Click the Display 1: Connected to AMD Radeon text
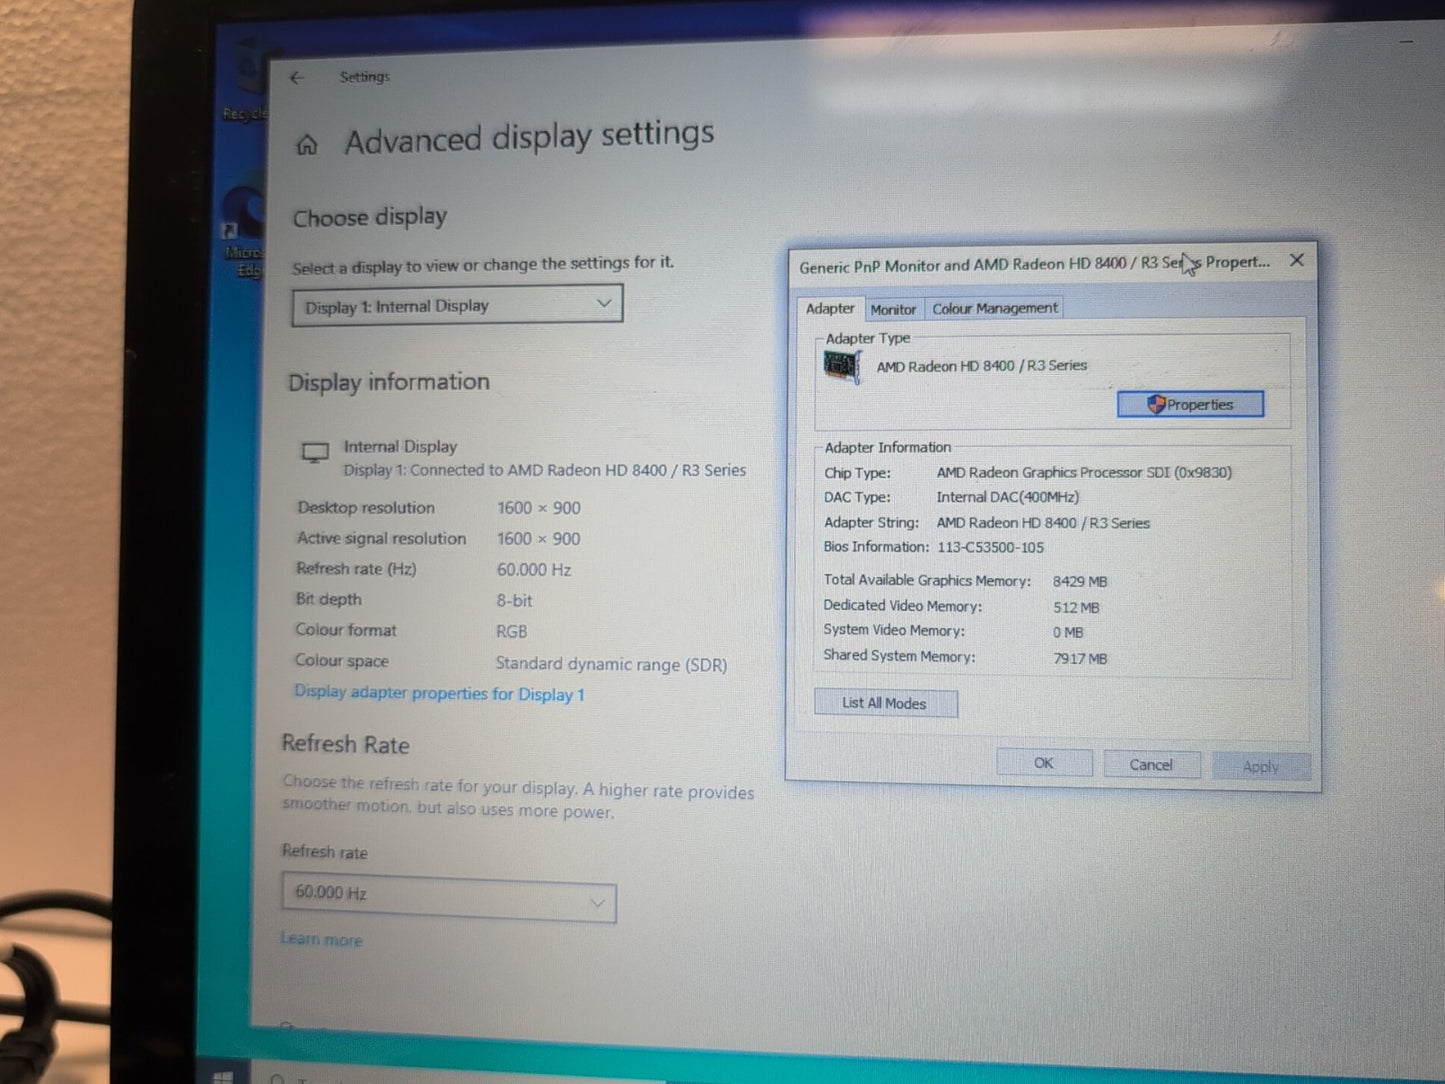 pyautogui.click(x=545, y=470)
